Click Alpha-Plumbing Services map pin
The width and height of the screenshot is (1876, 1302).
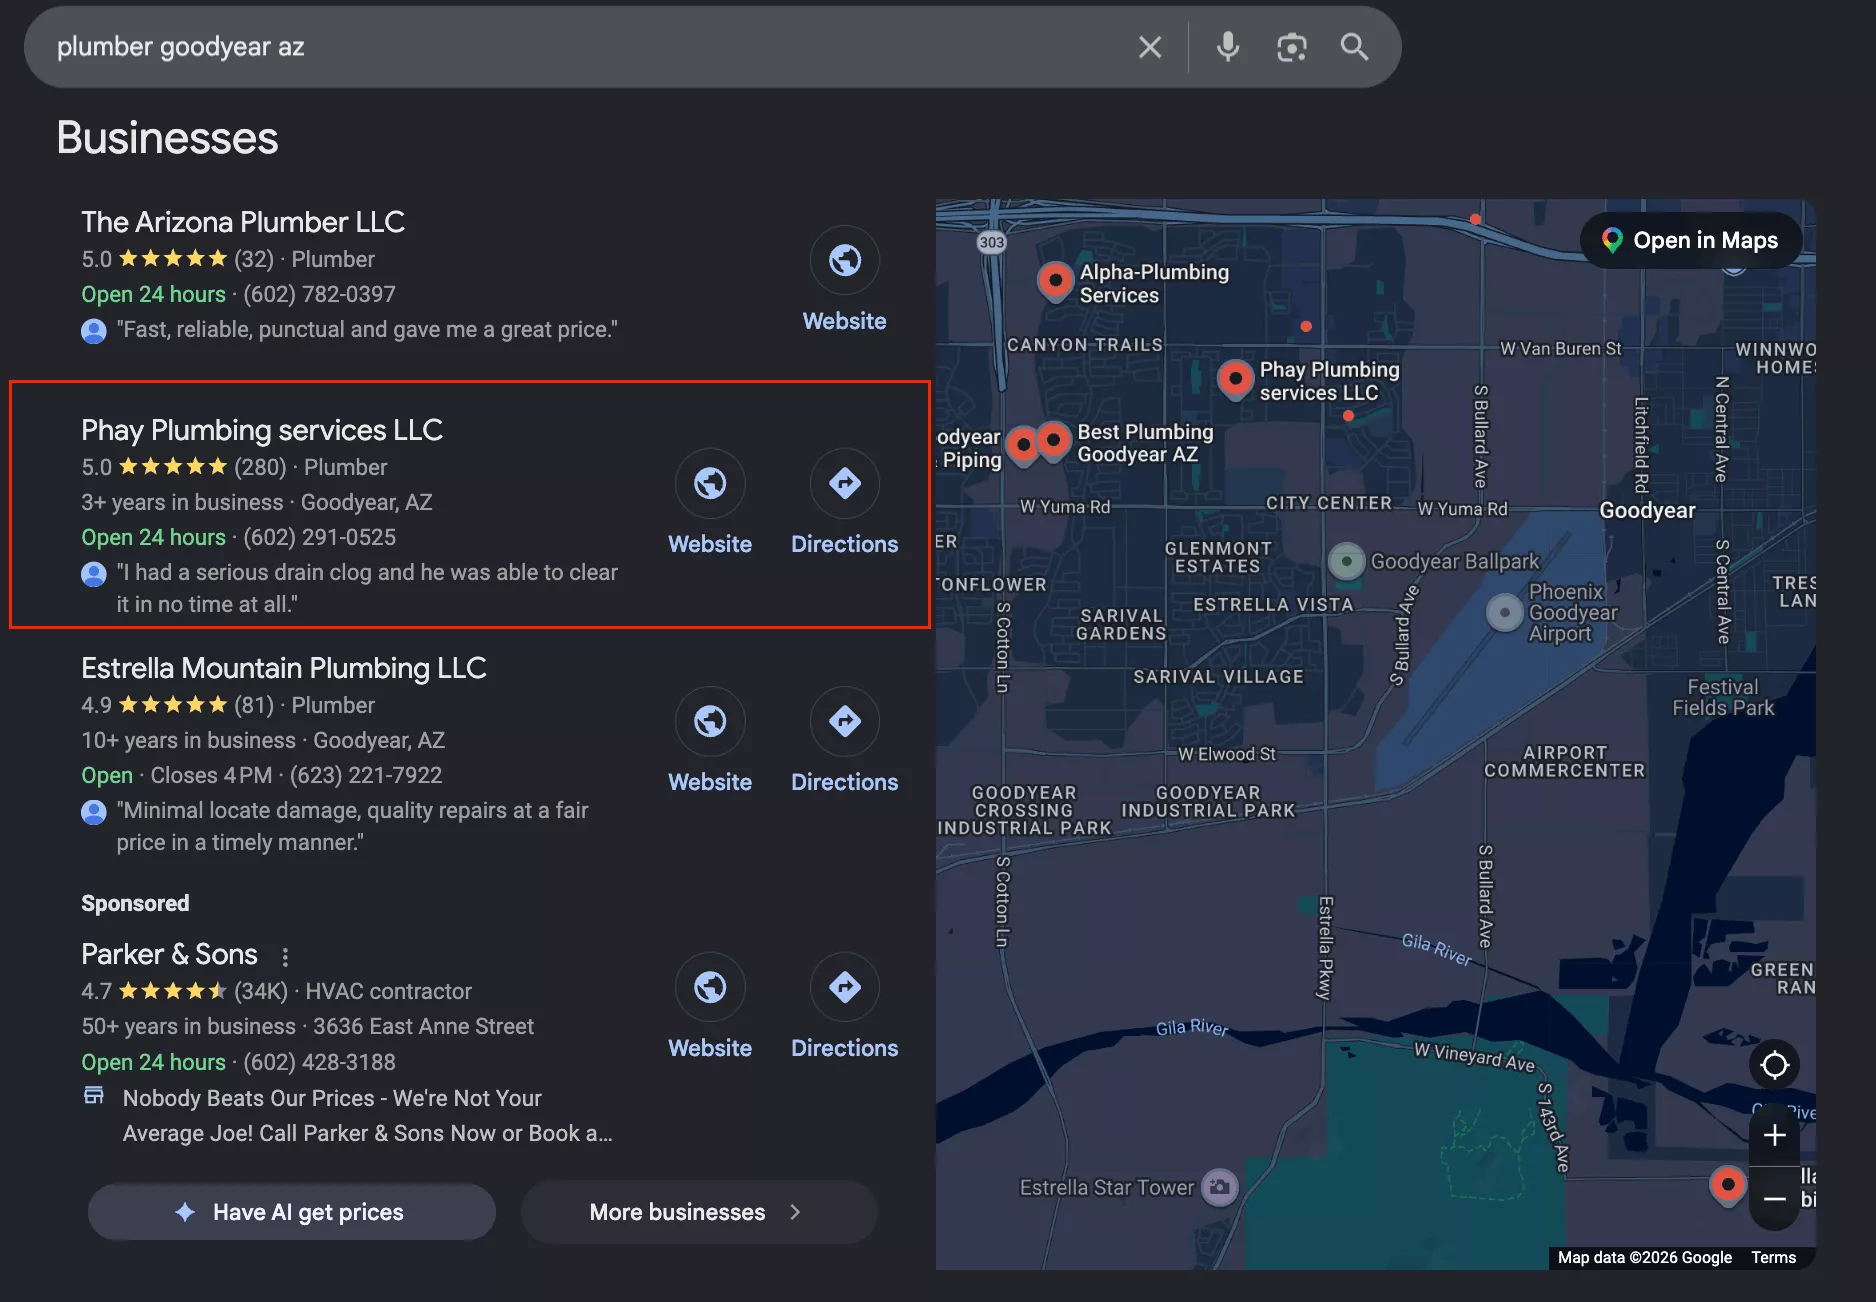pos(1055,281)
